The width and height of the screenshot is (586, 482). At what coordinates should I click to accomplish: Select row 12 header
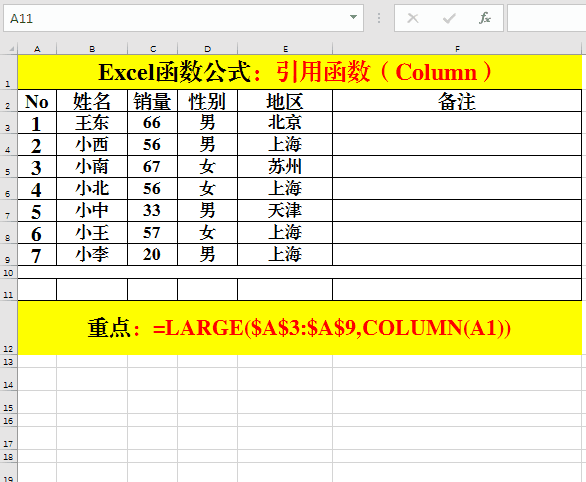[x=8, y=328]
